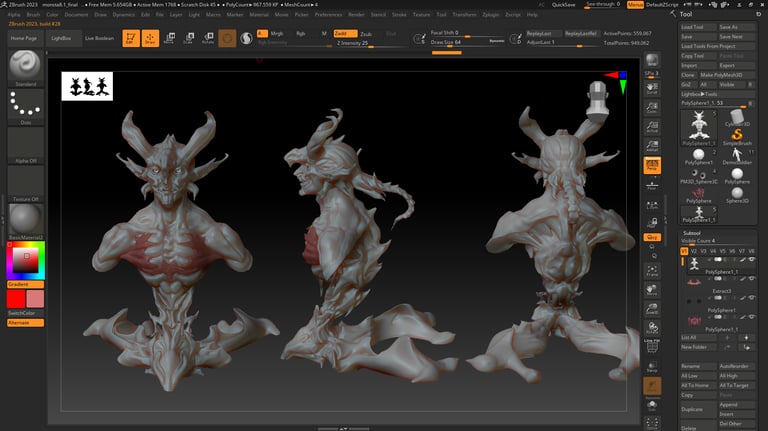Switch to the LightBox tab
Image resolution: width=768 pixels, height=431 pixels.
coord(60,37)
